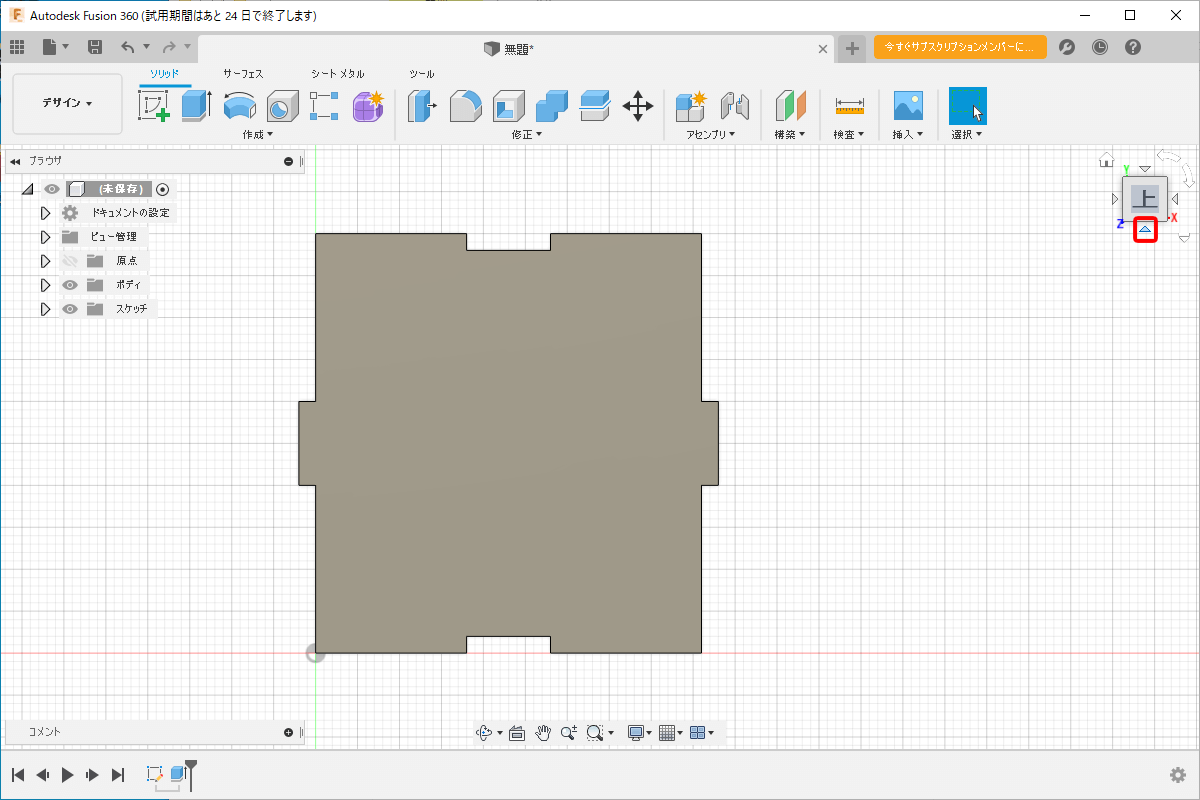Select the Offset Plane construct tool

coord(790,105)
